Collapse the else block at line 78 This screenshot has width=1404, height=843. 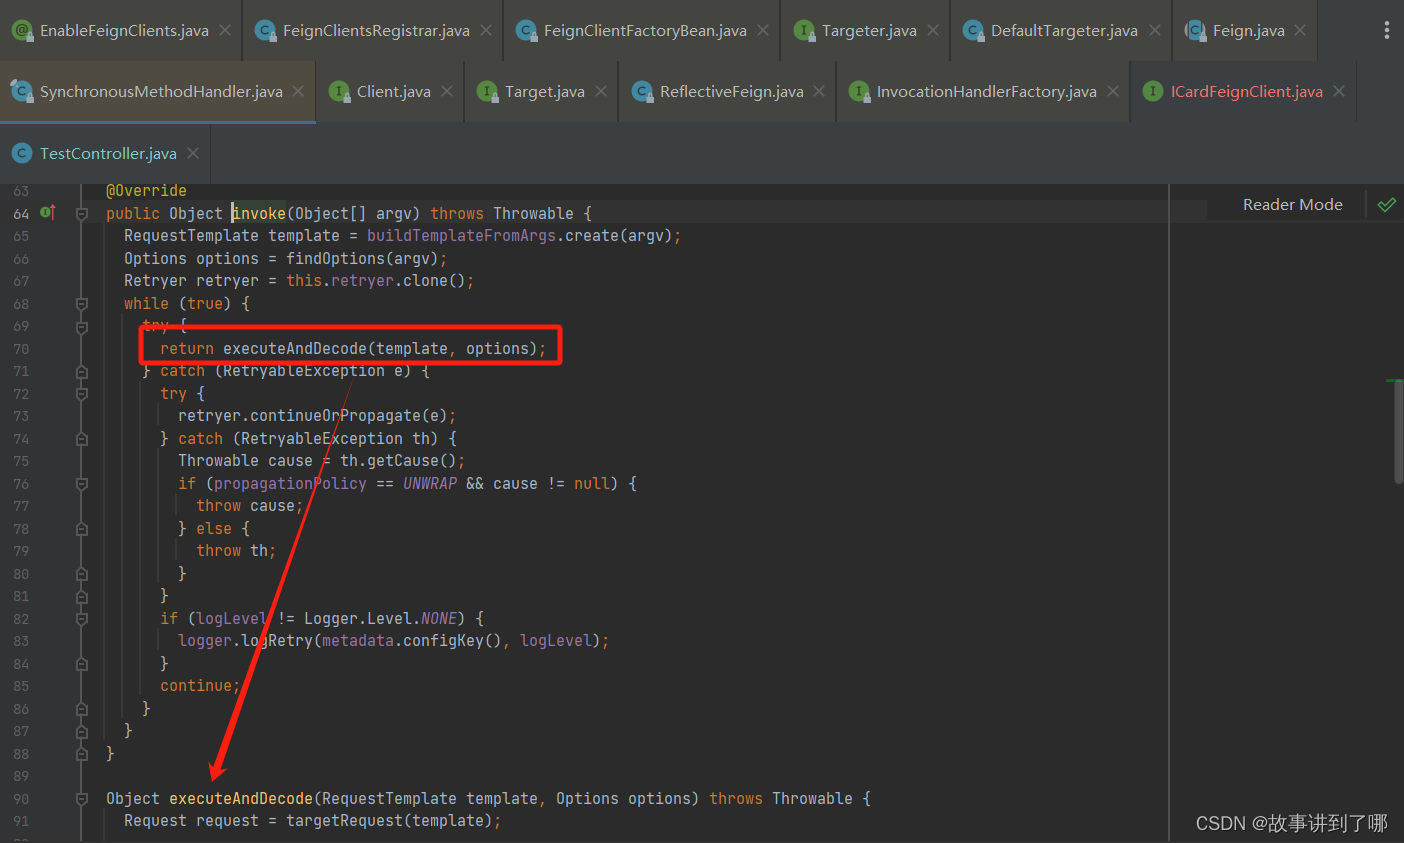pos(82,529)
